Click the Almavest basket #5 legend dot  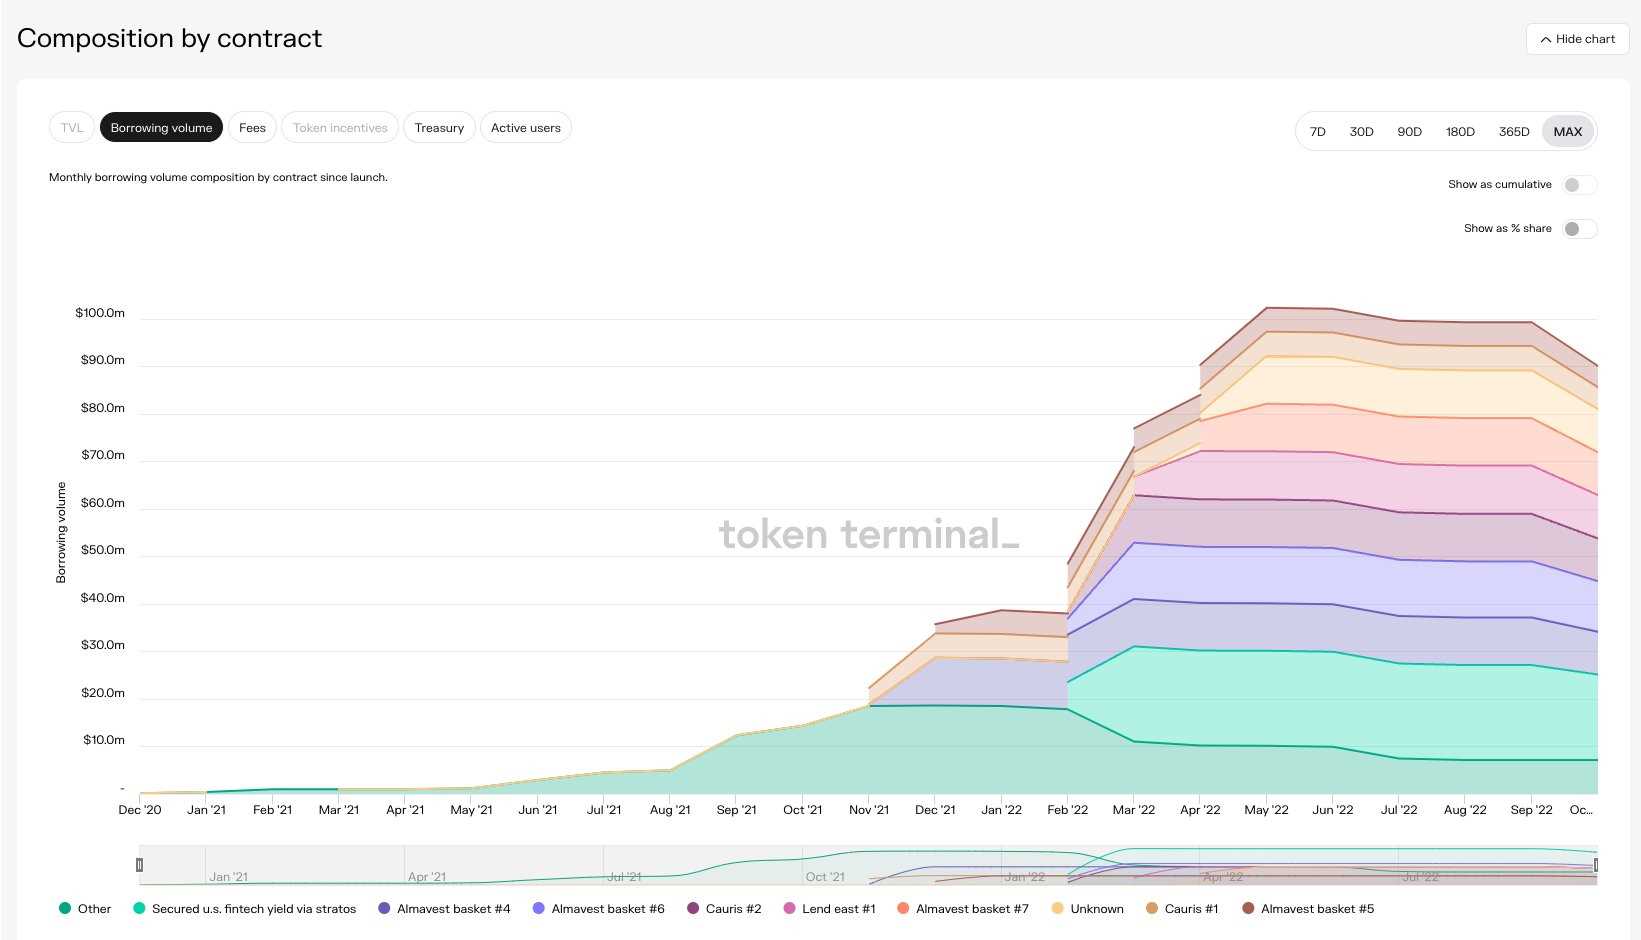[x=1248, y=908]
